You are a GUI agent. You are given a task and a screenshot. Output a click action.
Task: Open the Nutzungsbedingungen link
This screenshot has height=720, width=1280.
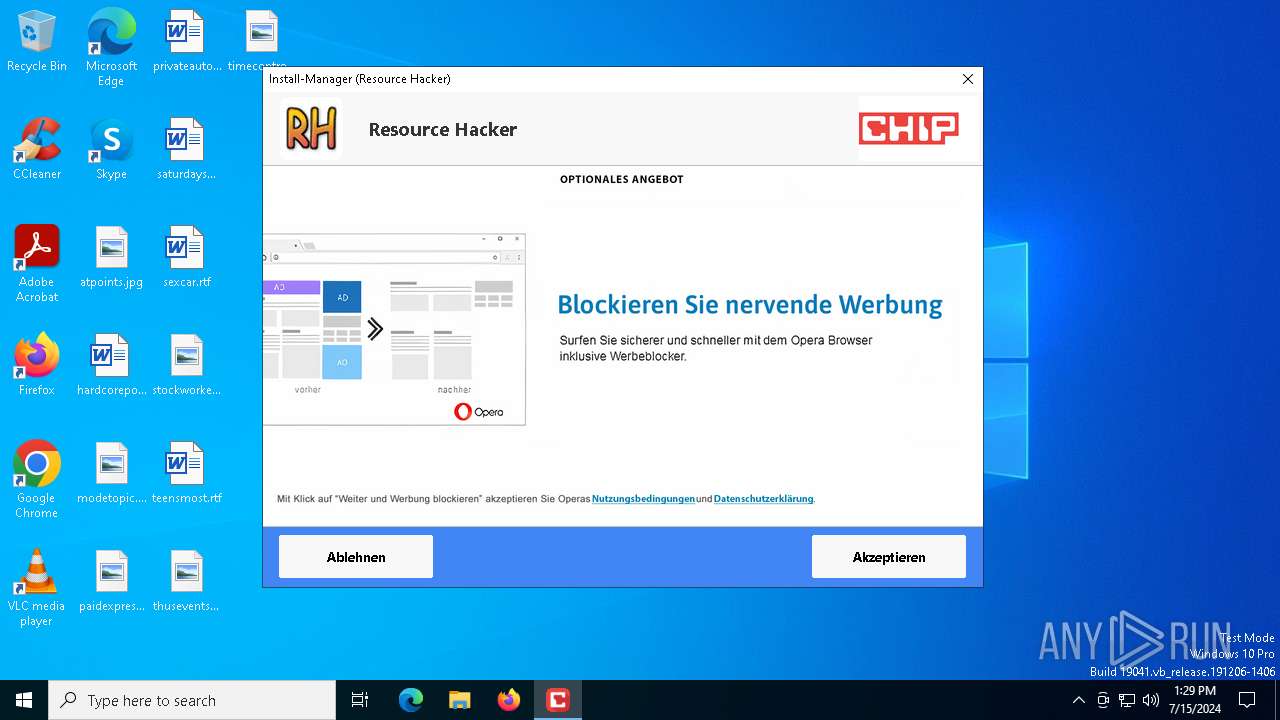coord(643,499)
